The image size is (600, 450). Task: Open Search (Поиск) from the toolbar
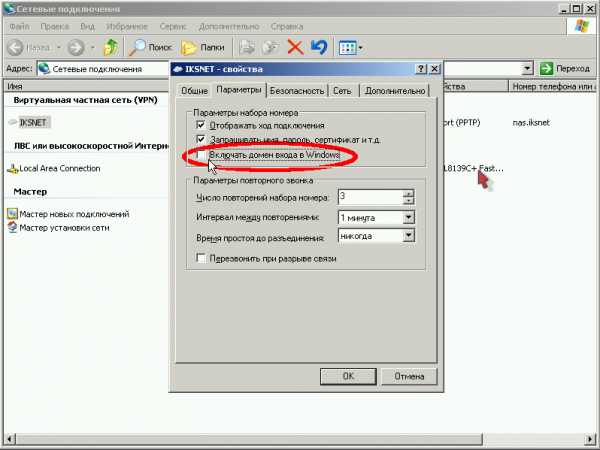coord(150,47)
